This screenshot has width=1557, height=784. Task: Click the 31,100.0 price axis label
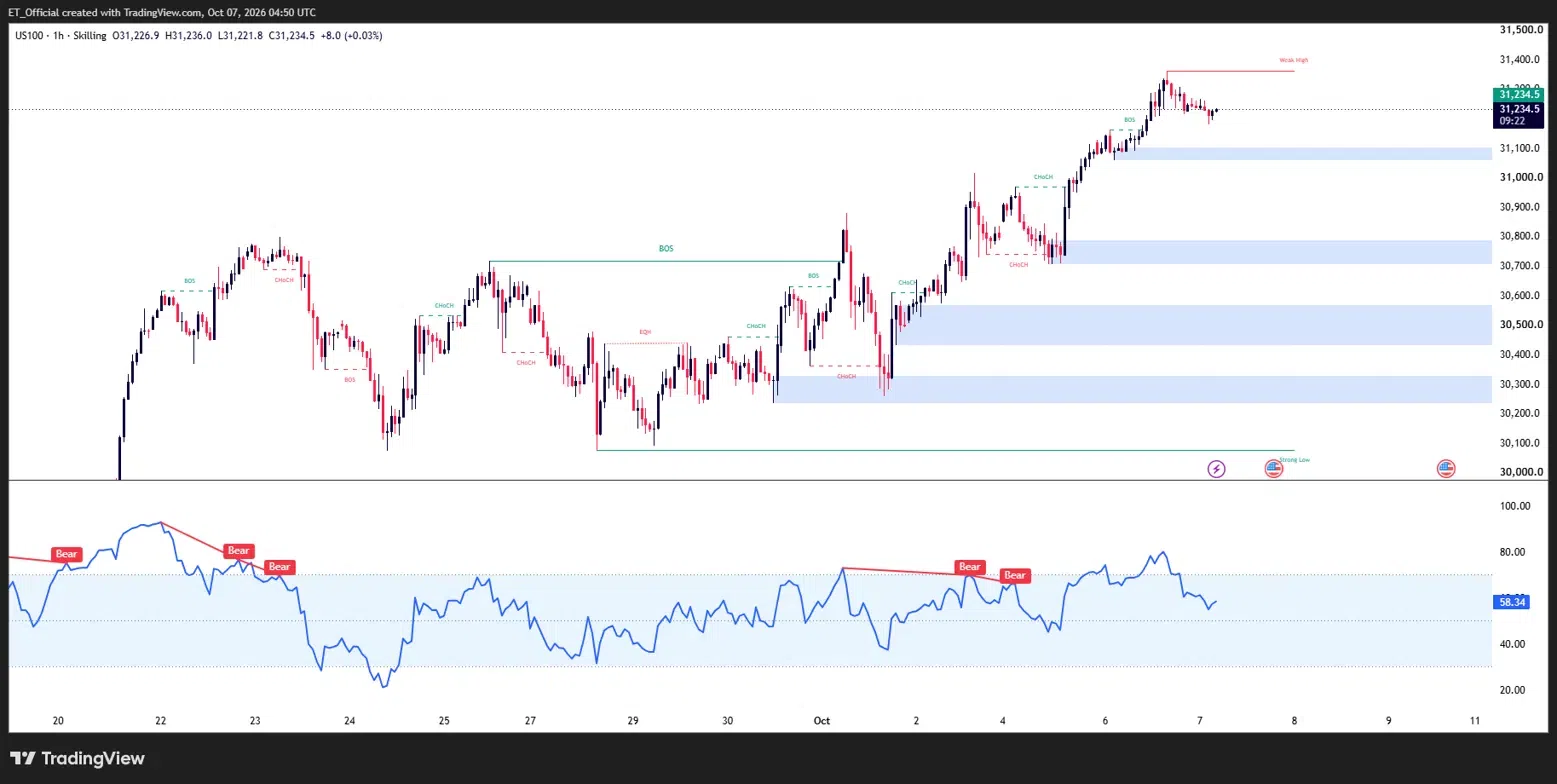point(1520,148)
